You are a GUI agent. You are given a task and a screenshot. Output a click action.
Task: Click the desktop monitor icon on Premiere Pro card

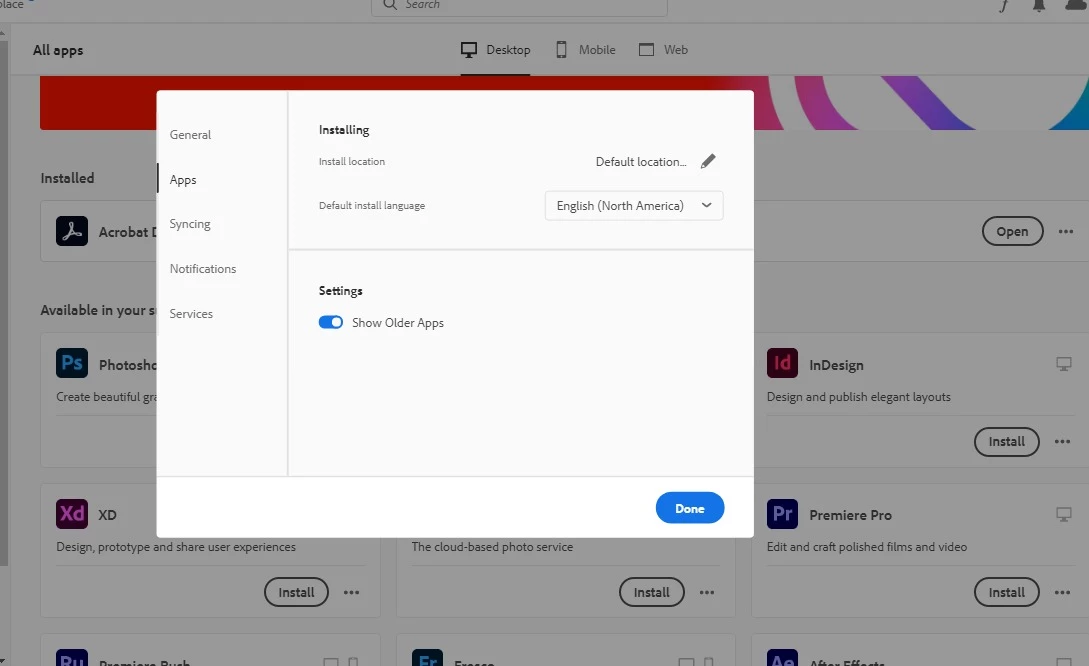1063,515
